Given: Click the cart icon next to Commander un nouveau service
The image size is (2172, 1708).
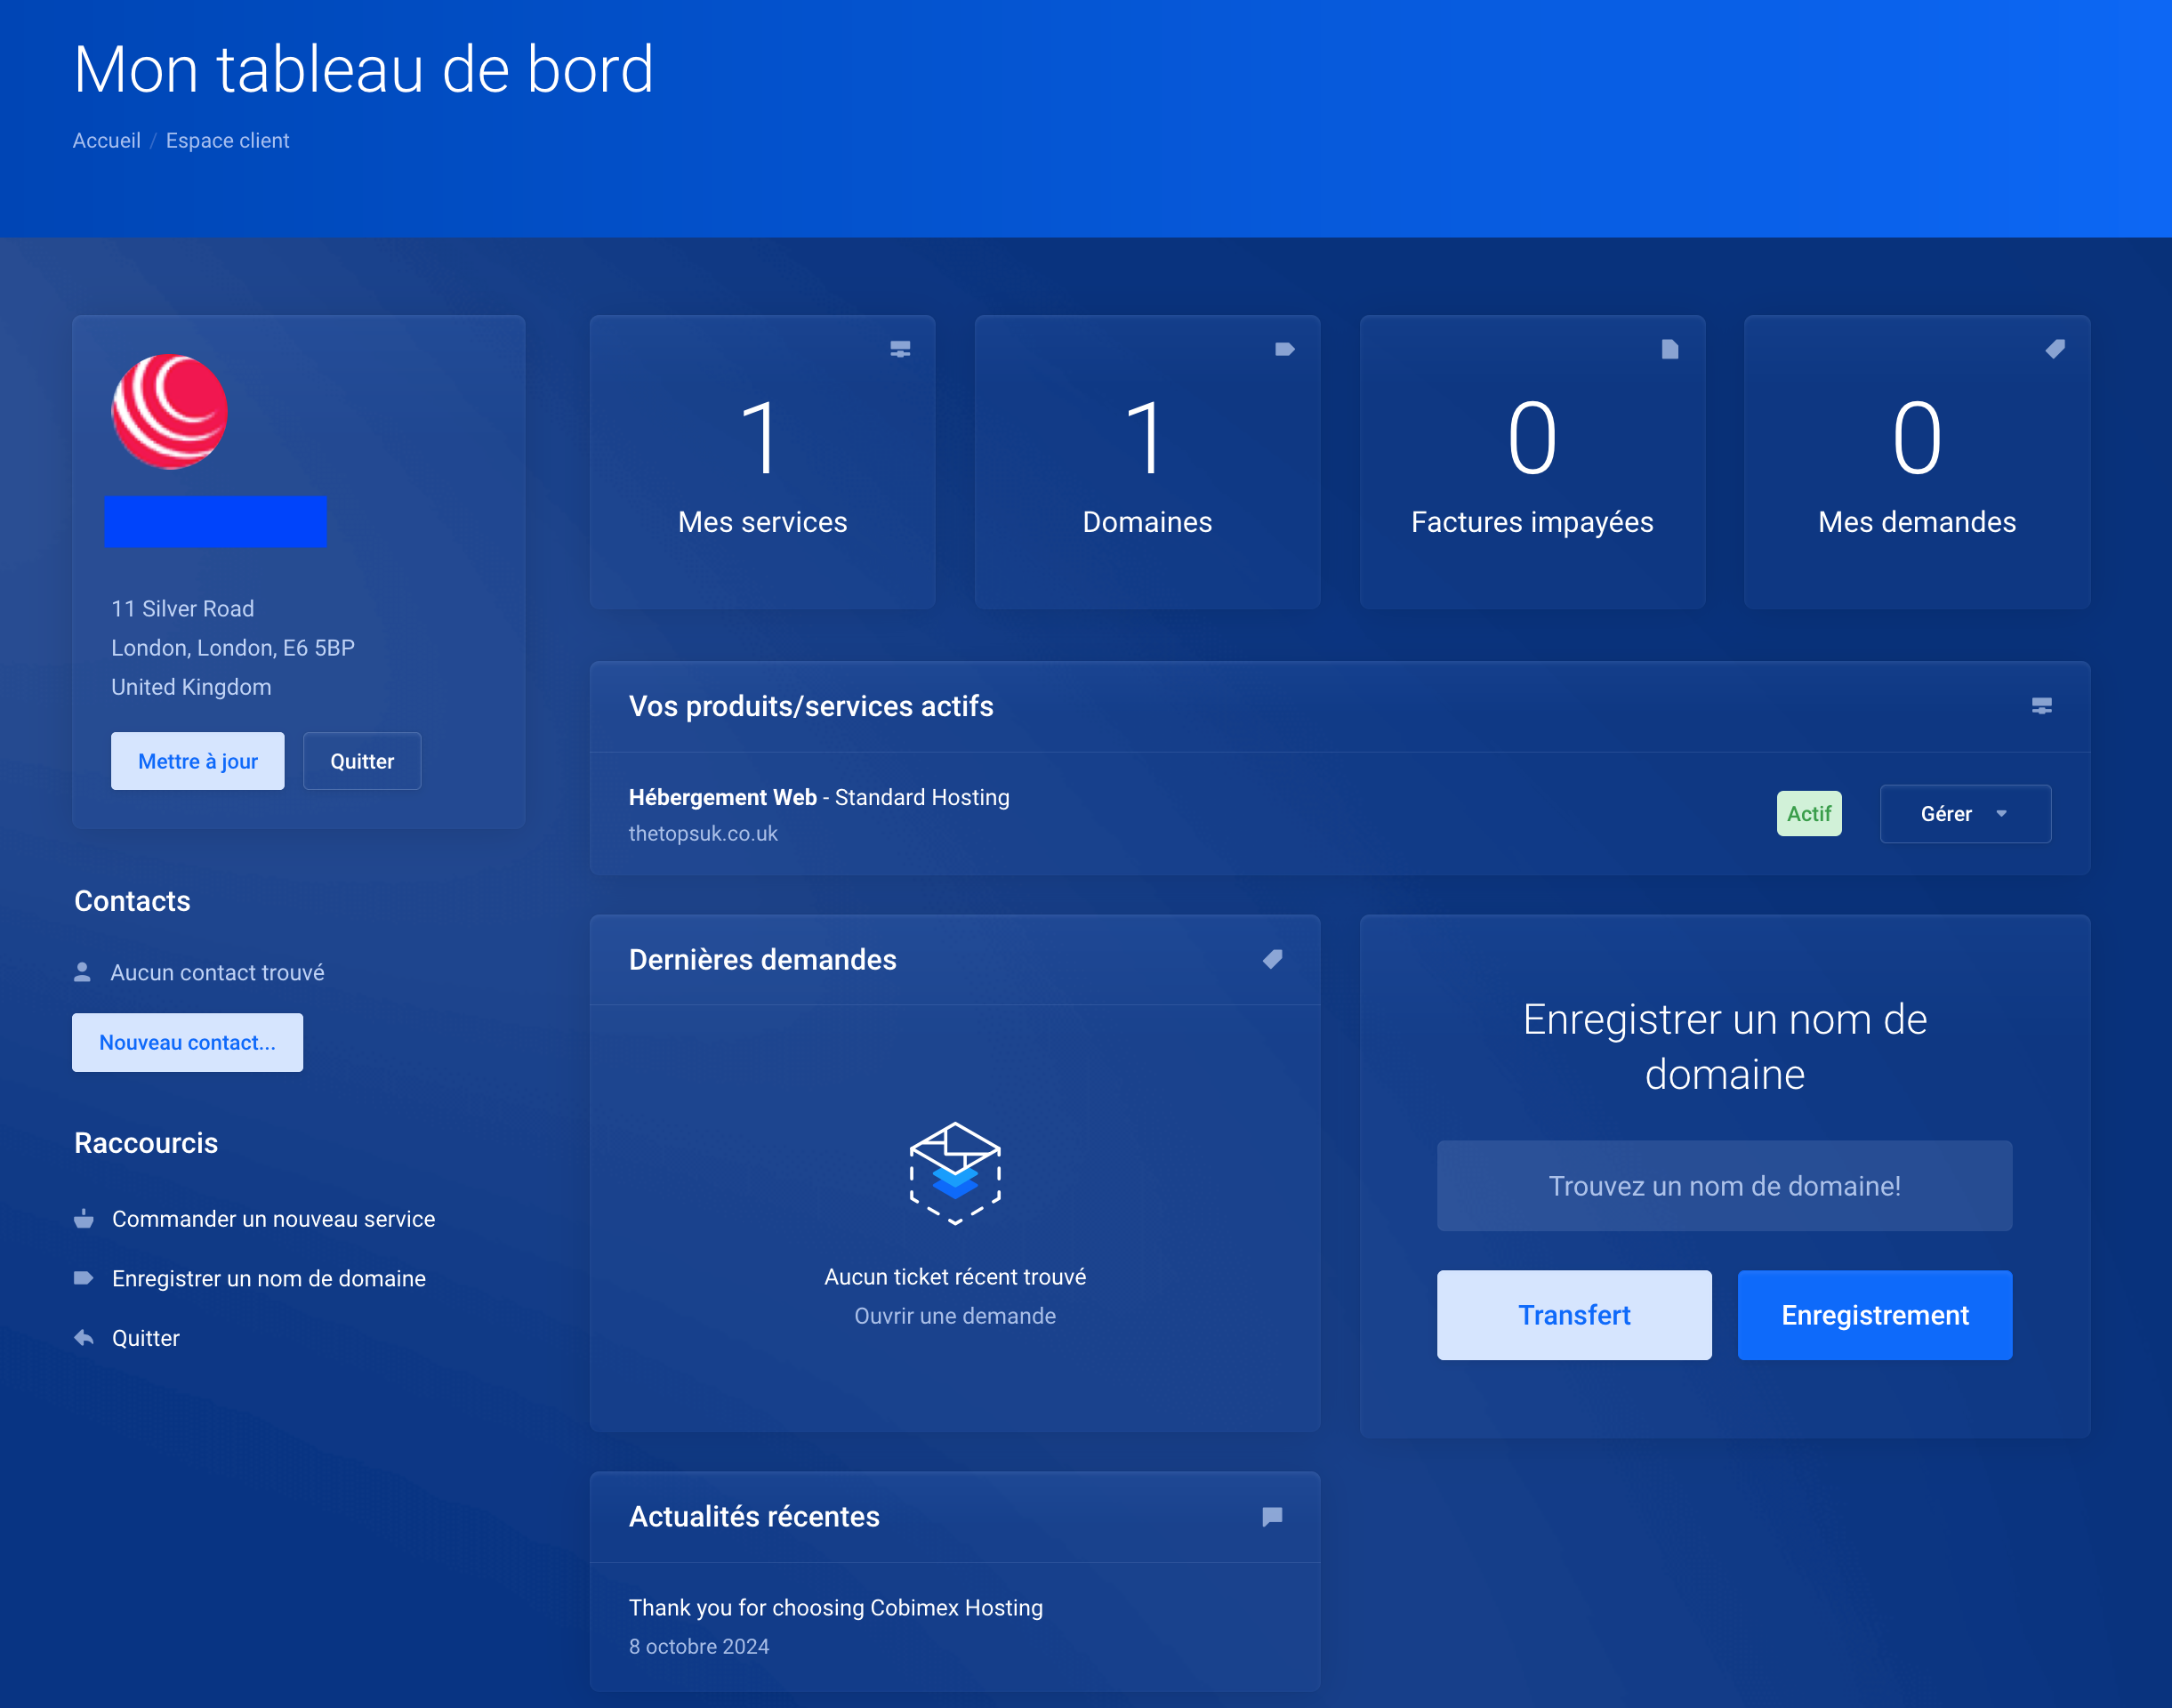Looking at the screenshot, I should [83, 1218].
